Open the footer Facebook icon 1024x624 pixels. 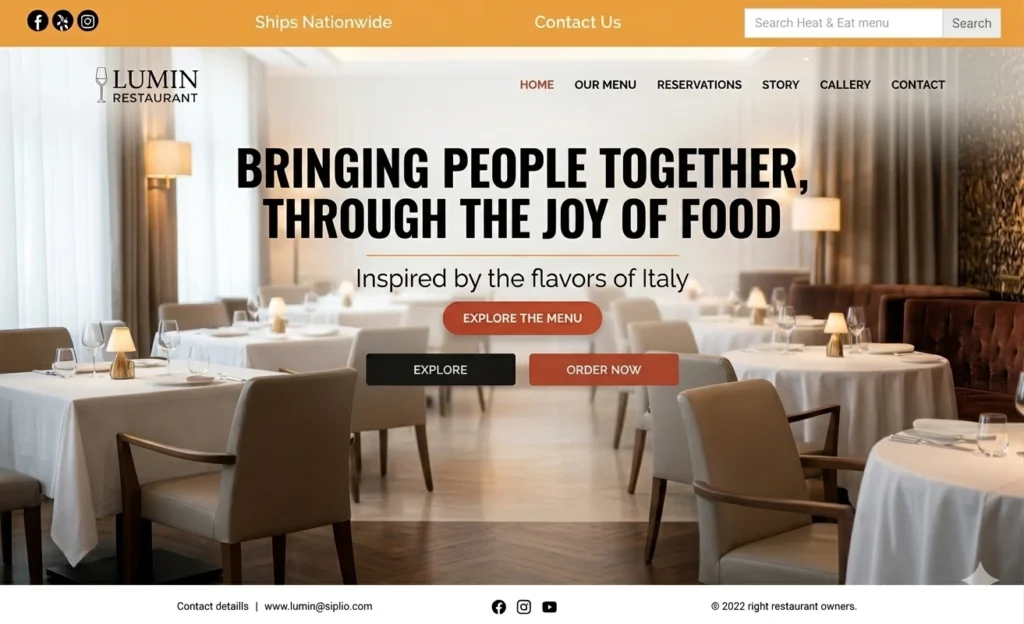point(499,607)
